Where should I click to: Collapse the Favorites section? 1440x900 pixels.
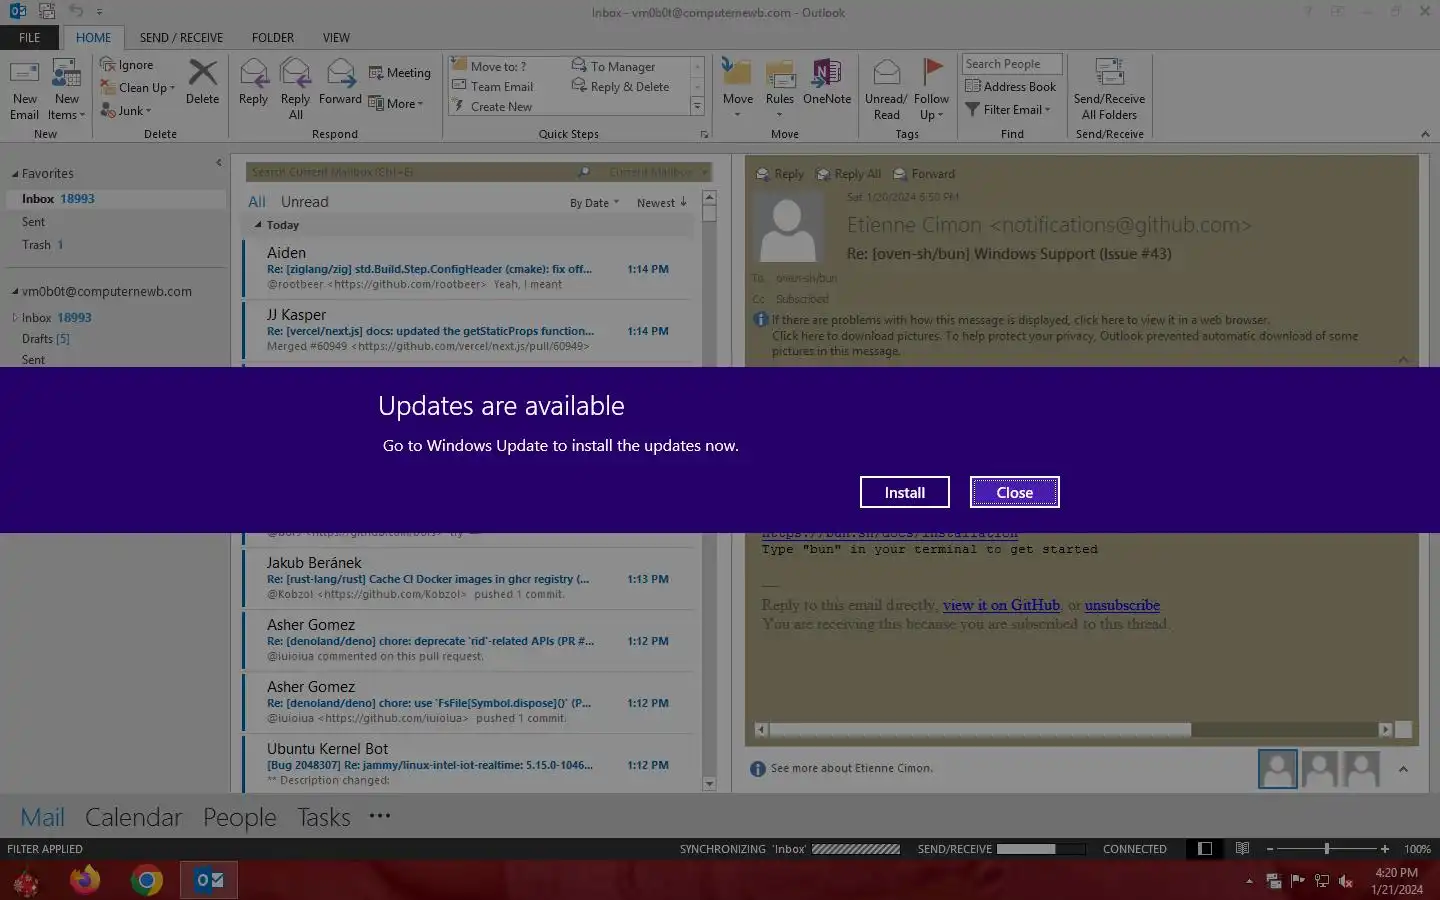(15, 174)
